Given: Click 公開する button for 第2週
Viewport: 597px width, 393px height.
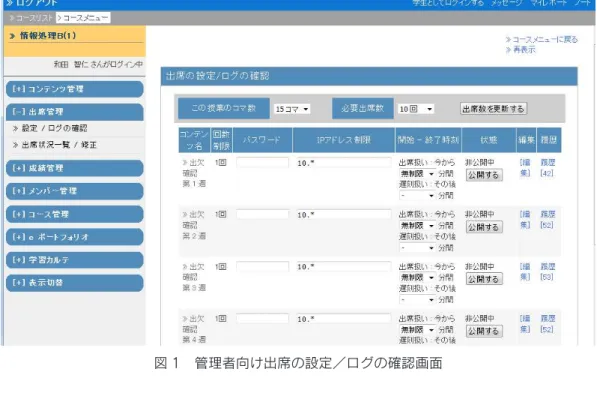Looking at the screenshot, I should click(x=484, y=227).
